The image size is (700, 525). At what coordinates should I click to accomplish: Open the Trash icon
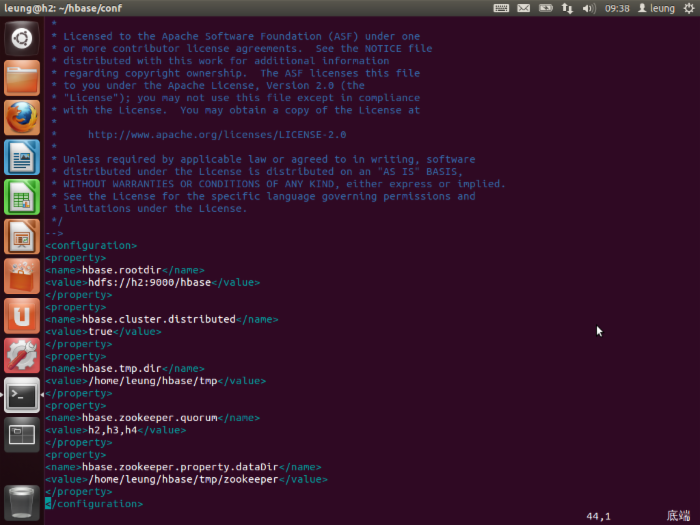pos(21,503)
